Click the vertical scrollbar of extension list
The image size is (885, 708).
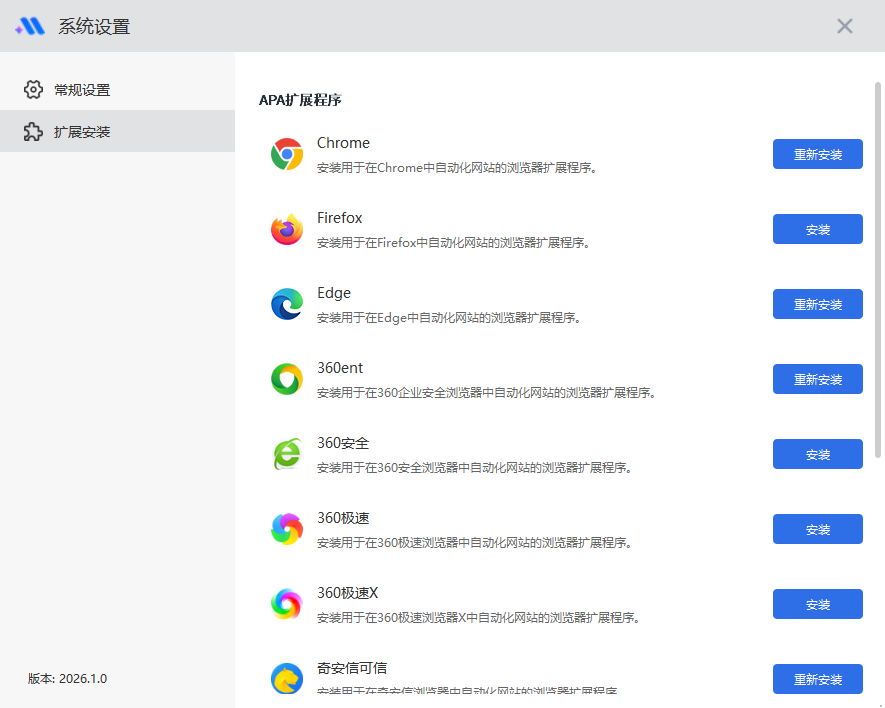click(x=878, y=270)
